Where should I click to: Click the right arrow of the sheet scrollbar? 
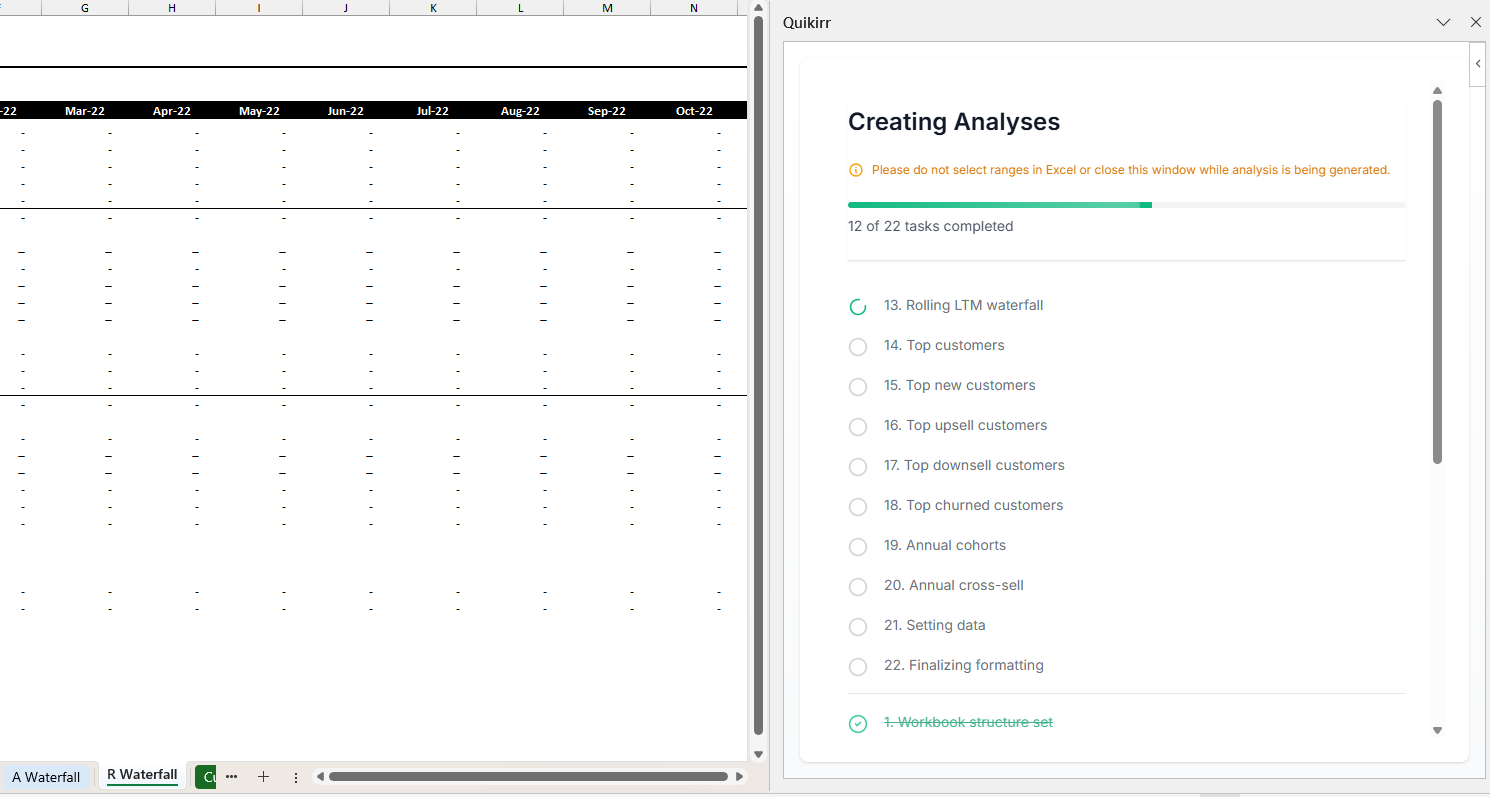tap(739, 776)
